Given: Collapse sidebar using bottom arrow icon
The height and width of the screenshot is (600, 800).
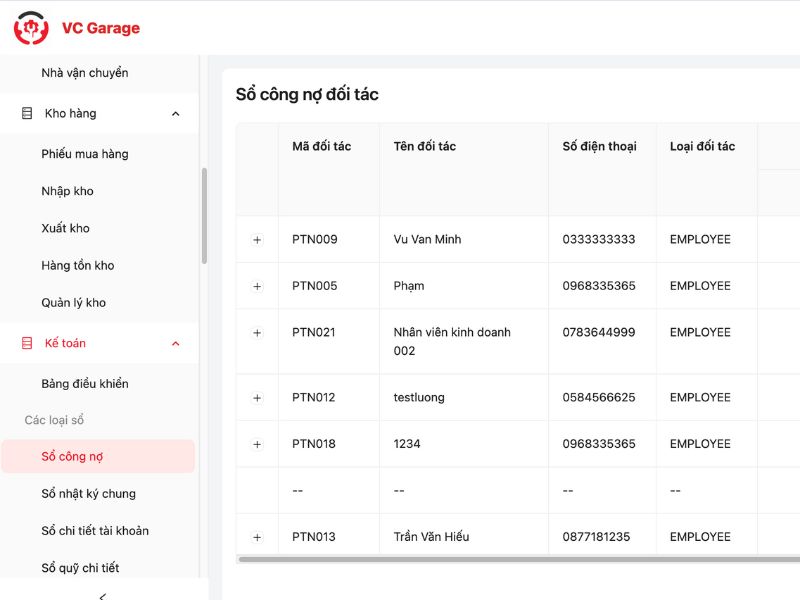Looking at the screenshot, I should [x=103, y=595].
